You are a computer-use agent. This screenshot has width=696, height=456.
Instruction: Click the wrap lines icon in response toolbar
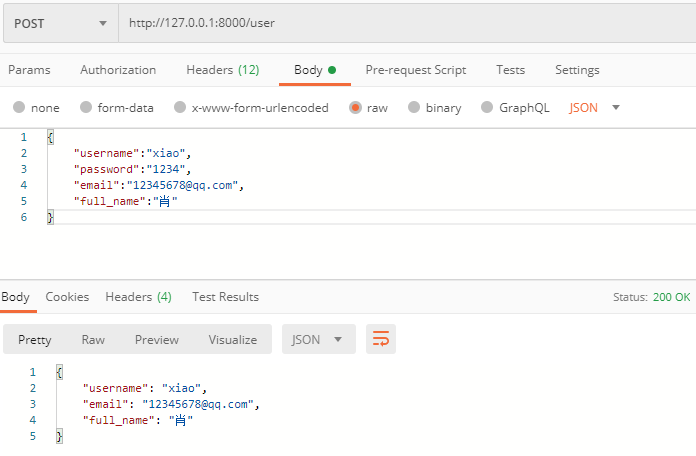381,340
